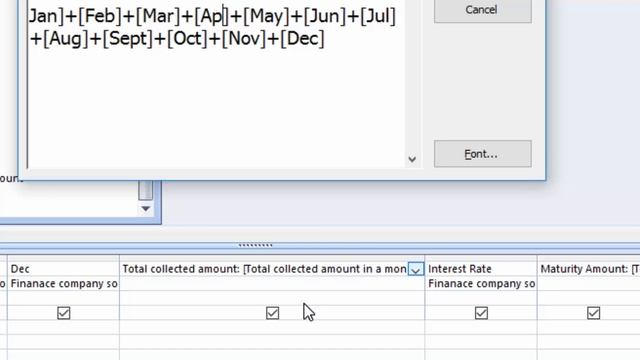This screenshot has width=640, height=360.
Task: Click Total collected amount field expression cell
Action: 264,269
